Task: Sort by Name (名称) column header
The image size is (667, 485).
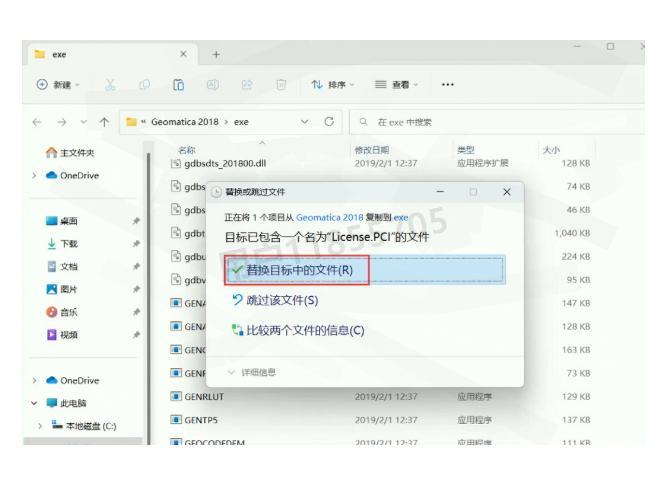Action: [x=187, y=150]
